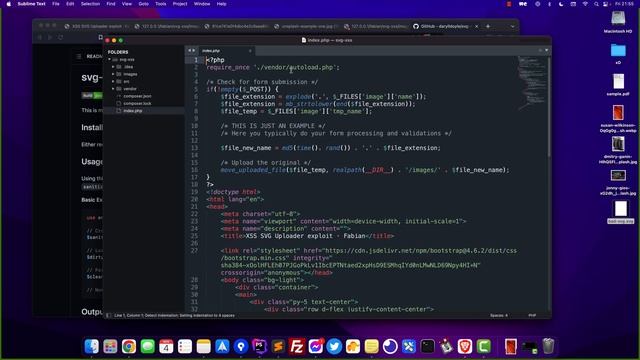The image size is (640, 360).
Task: Launch Google Chrome from the dock
Action: [x=129, y=347]
